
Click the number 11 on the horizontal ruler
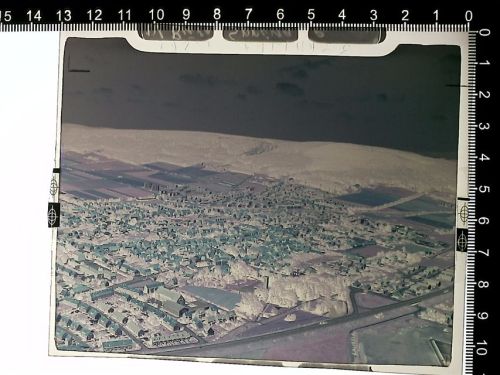125,15
